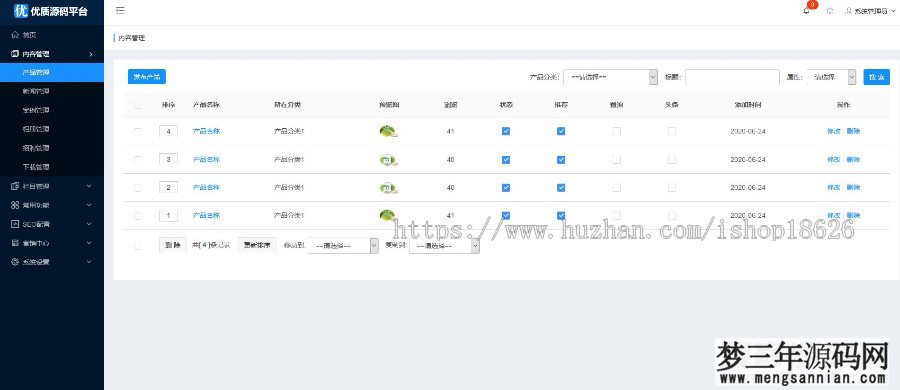
Task: Click the user avatar icon in top bar
Action: [x=849, y=11]
